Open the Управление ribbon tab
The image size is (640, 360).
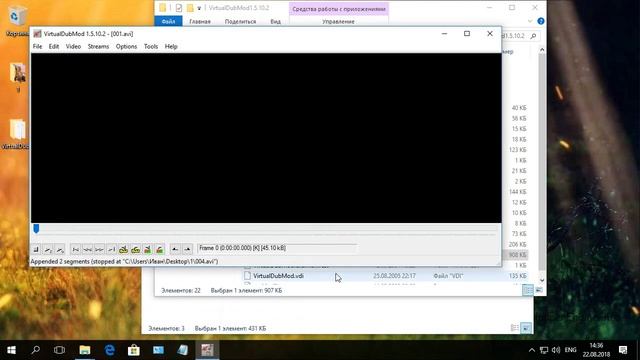click(338, 21)
